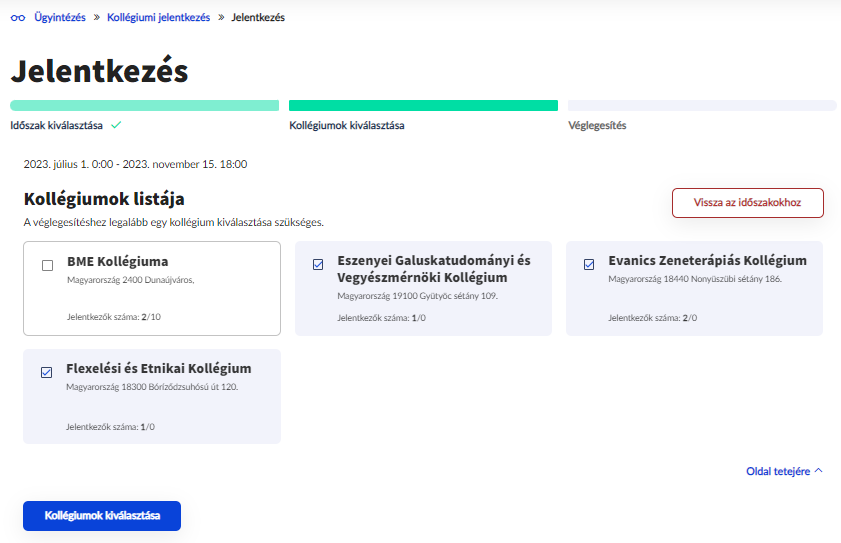Check the BME Kollégiuma checkbox
Screen dimensions: 841x543
(x=47, y=265)
